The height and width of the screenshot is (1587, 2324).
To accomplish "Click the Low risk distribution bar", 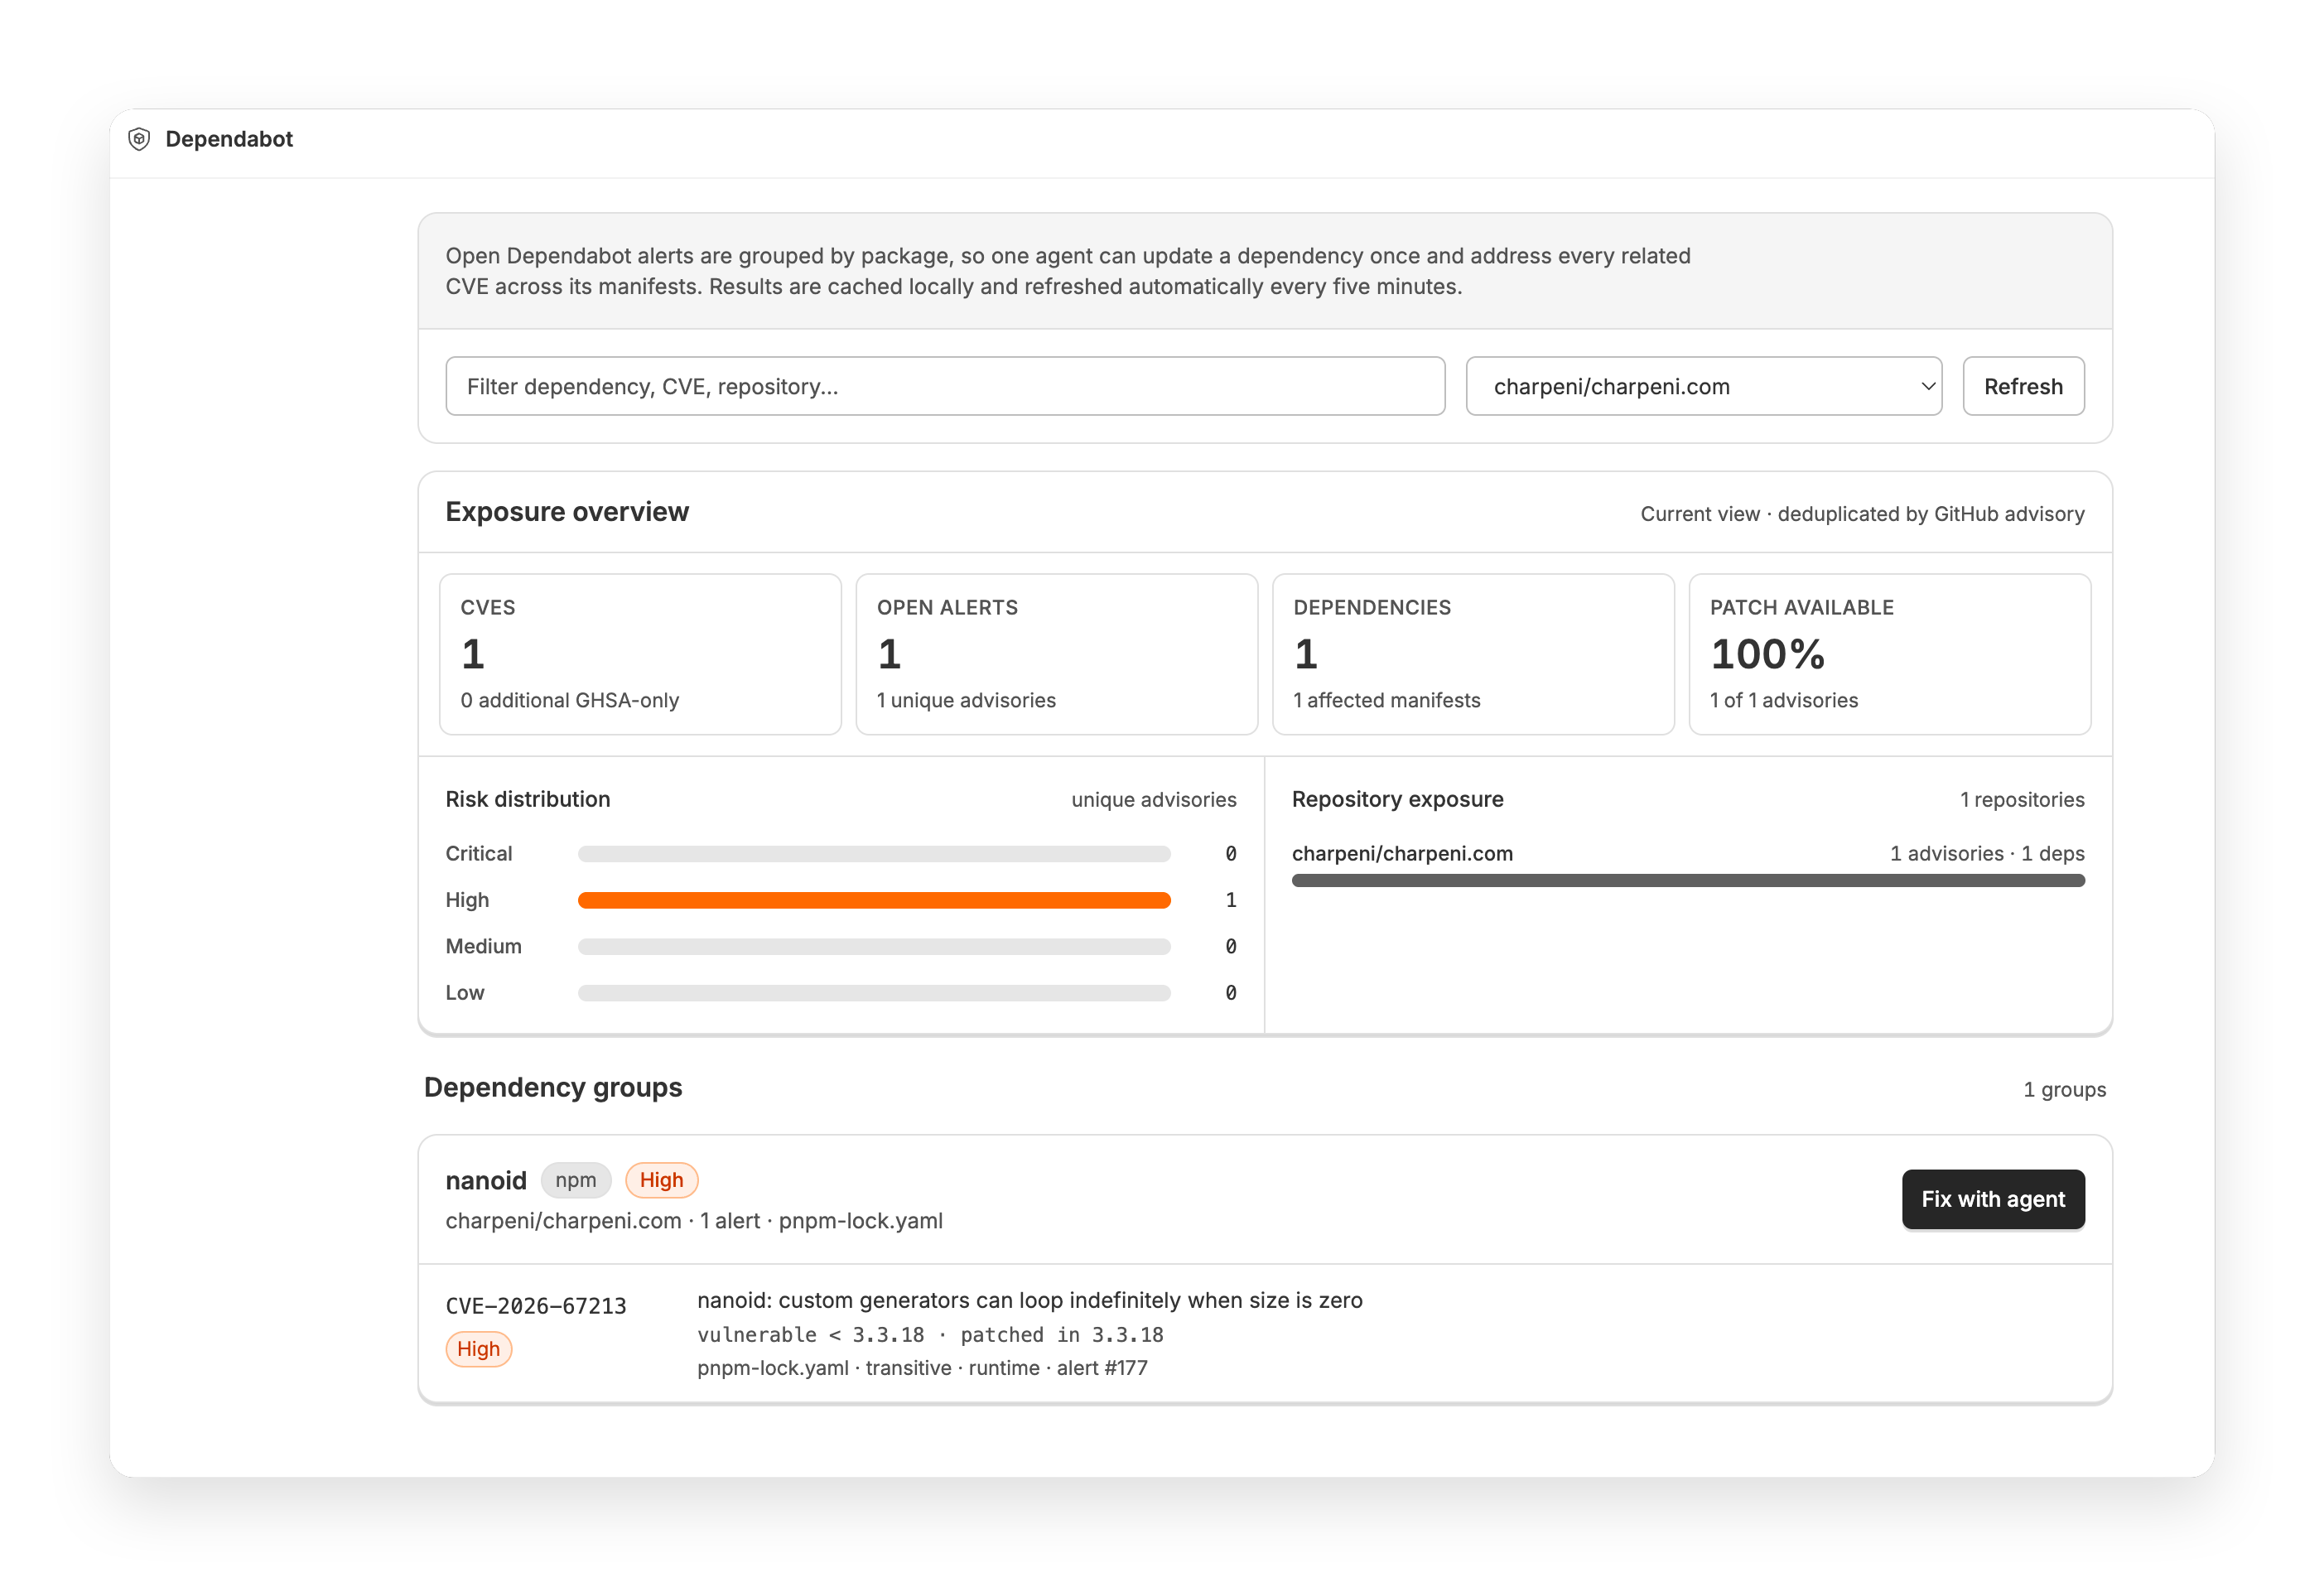I will pyautogui.click(x=874, y=993).
